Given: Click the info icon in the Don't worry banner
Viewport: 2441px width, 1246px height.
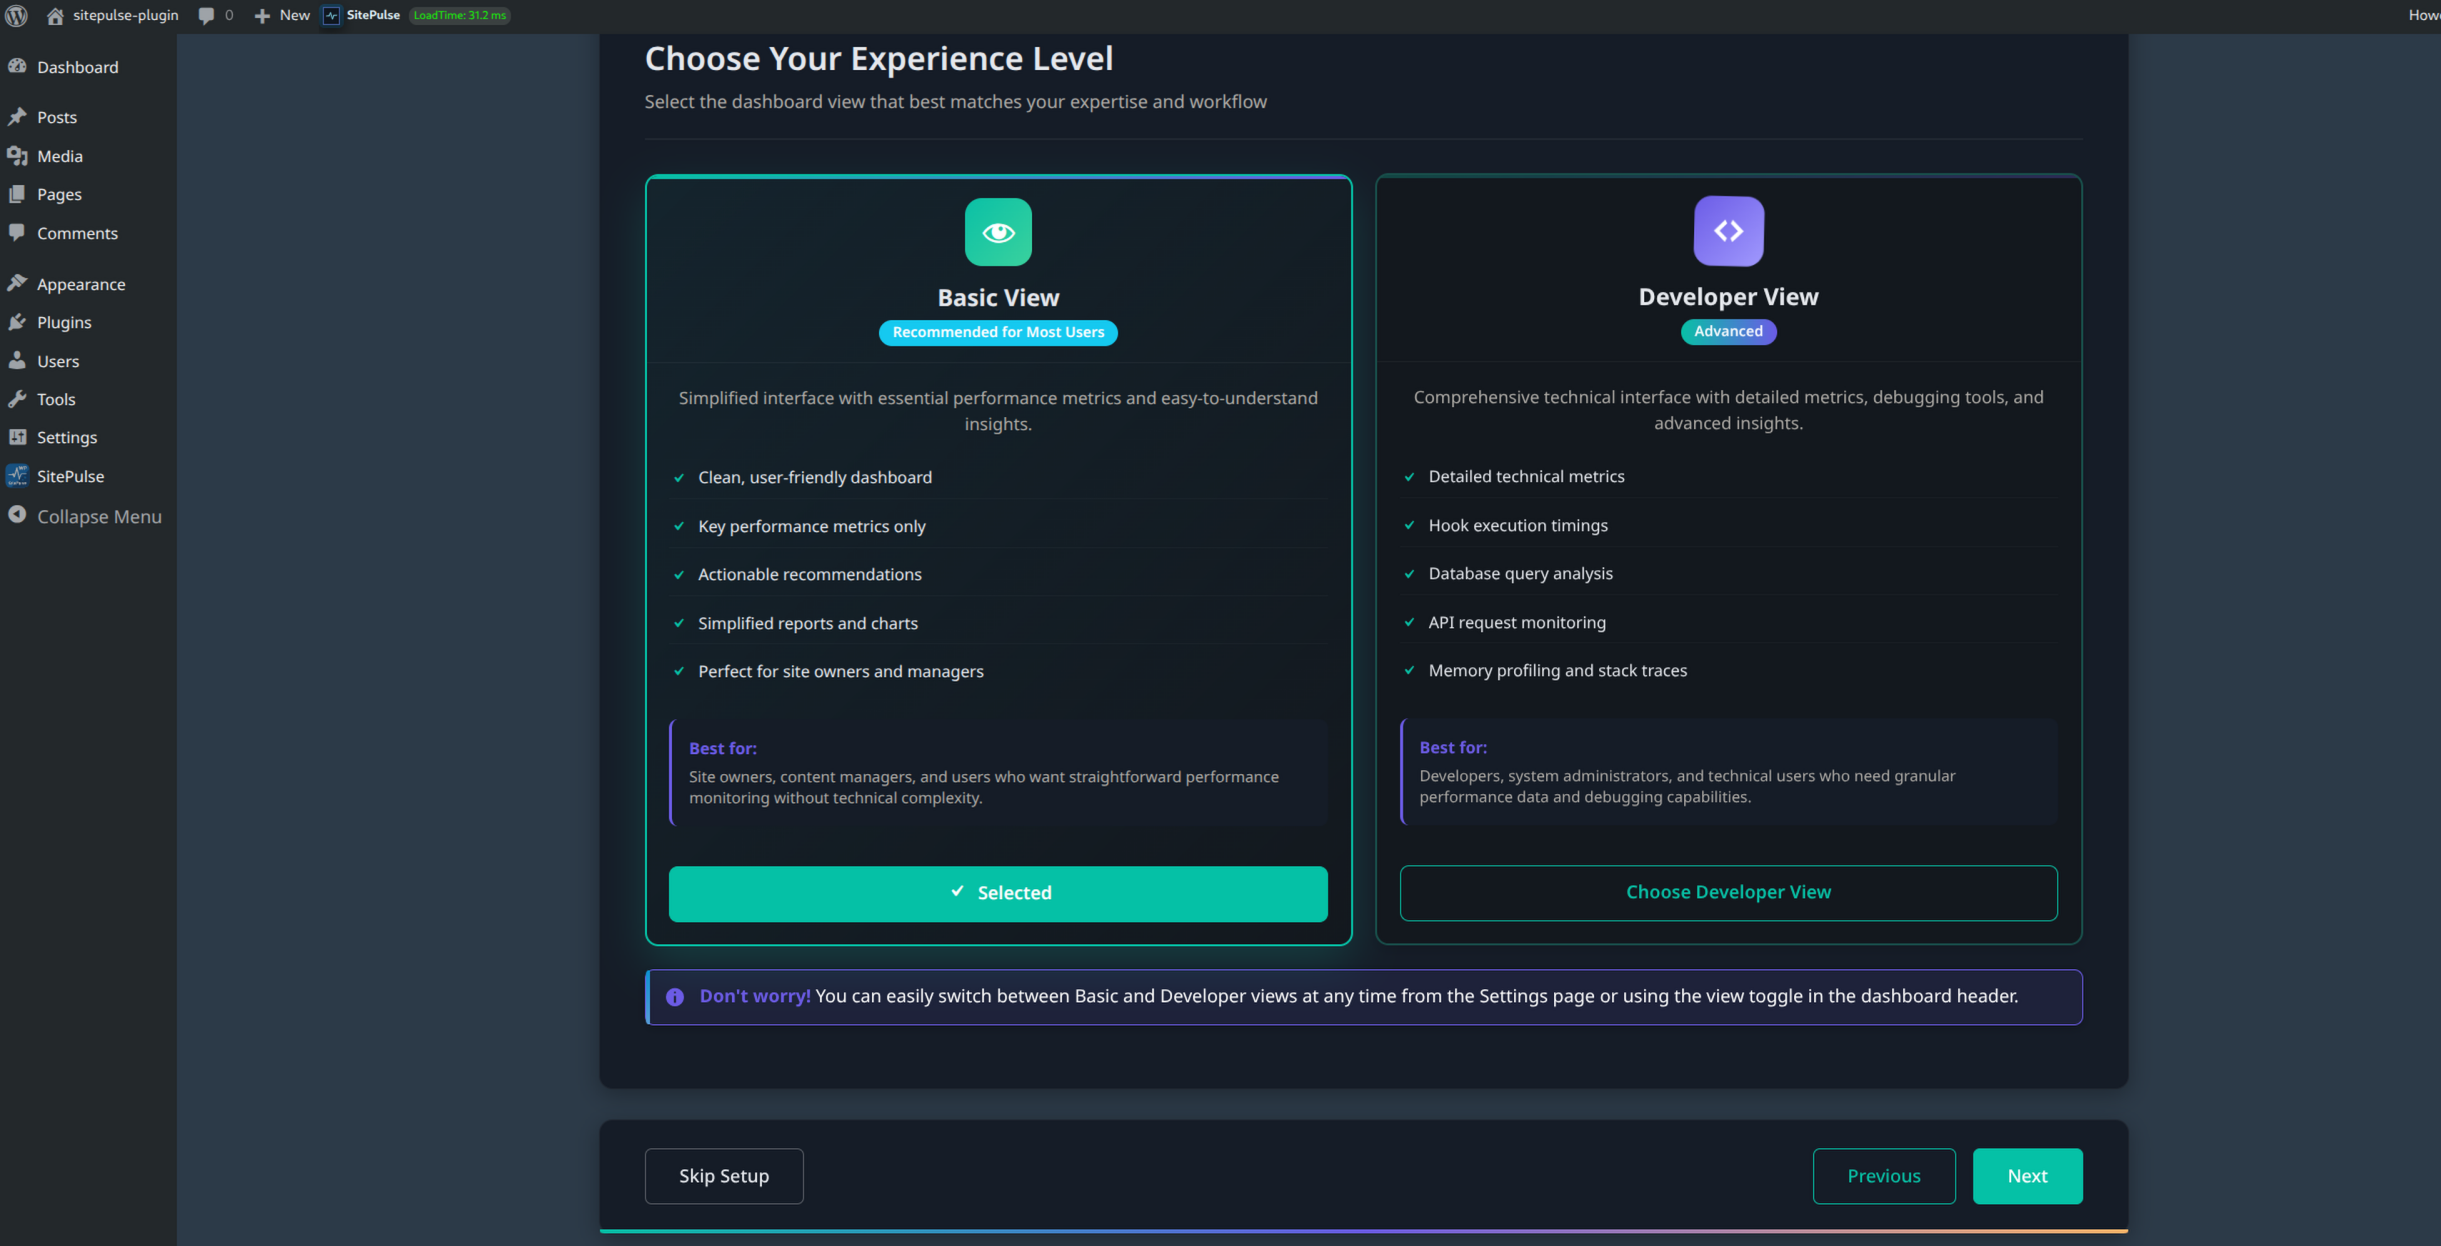Looking at the screenshot, I should tap(676, 996).
